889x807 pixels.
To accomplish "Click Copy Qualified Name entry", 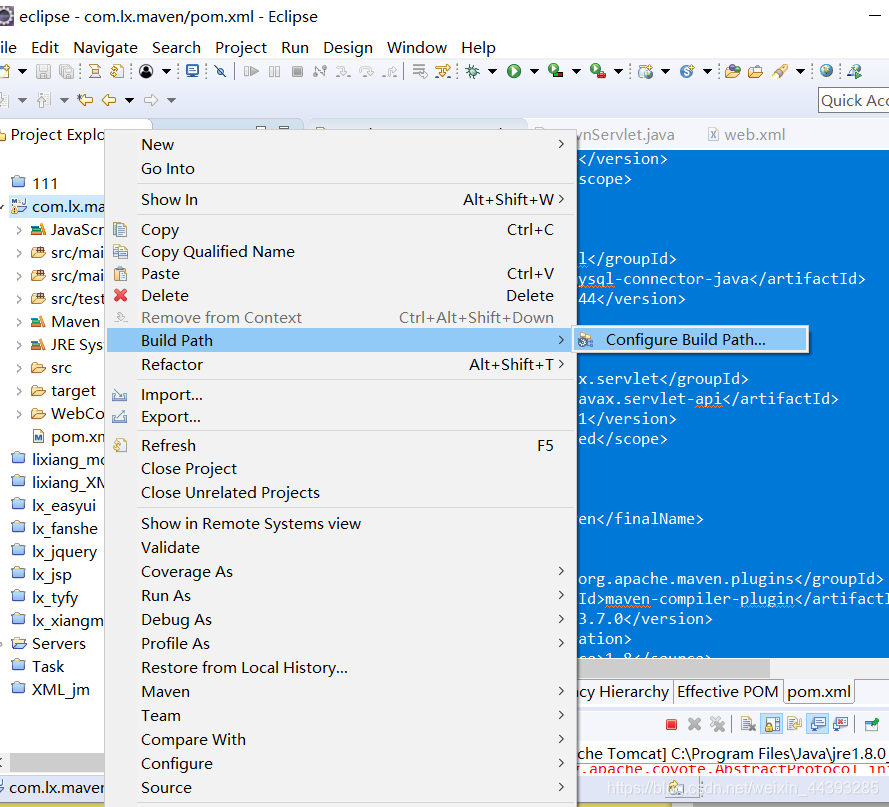I will coord(340,252).
